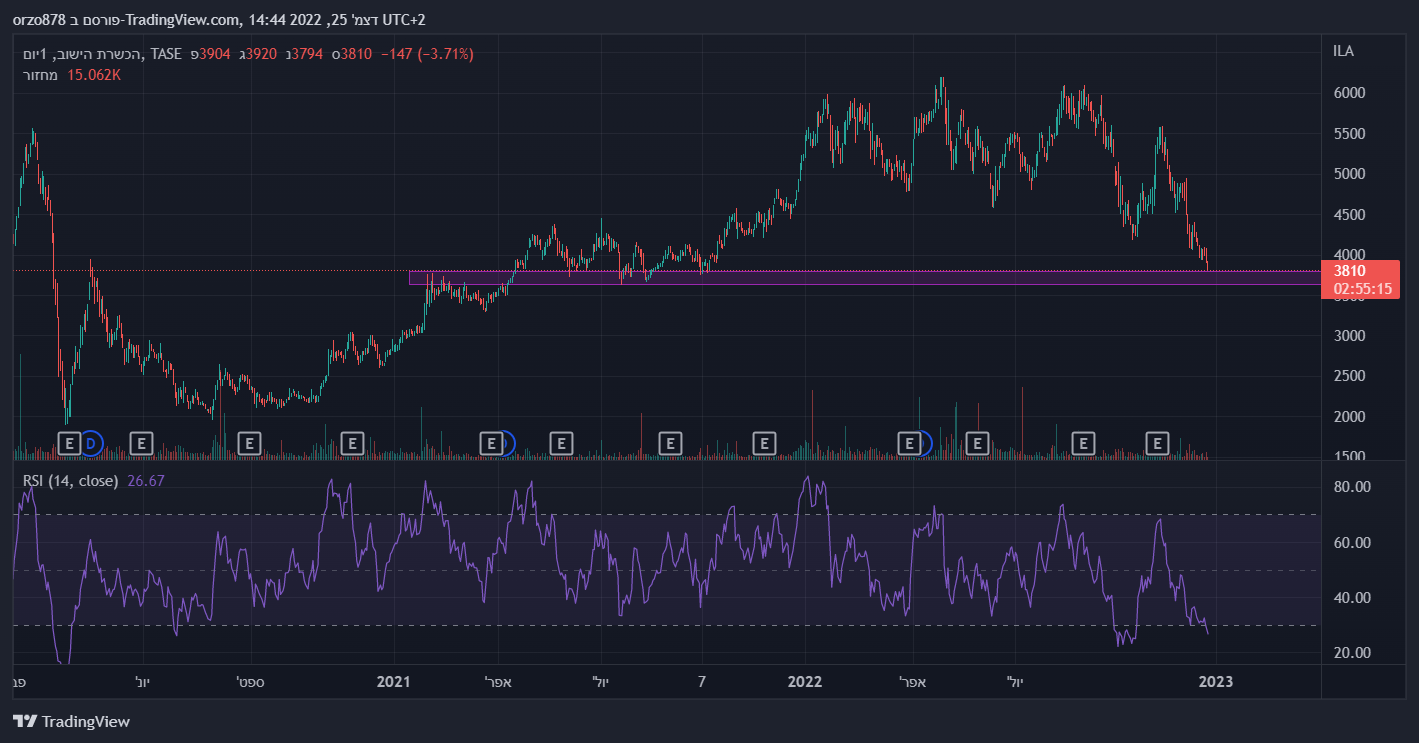
Task: Click the 6000 price axis label
Action: click(1350, 93)
